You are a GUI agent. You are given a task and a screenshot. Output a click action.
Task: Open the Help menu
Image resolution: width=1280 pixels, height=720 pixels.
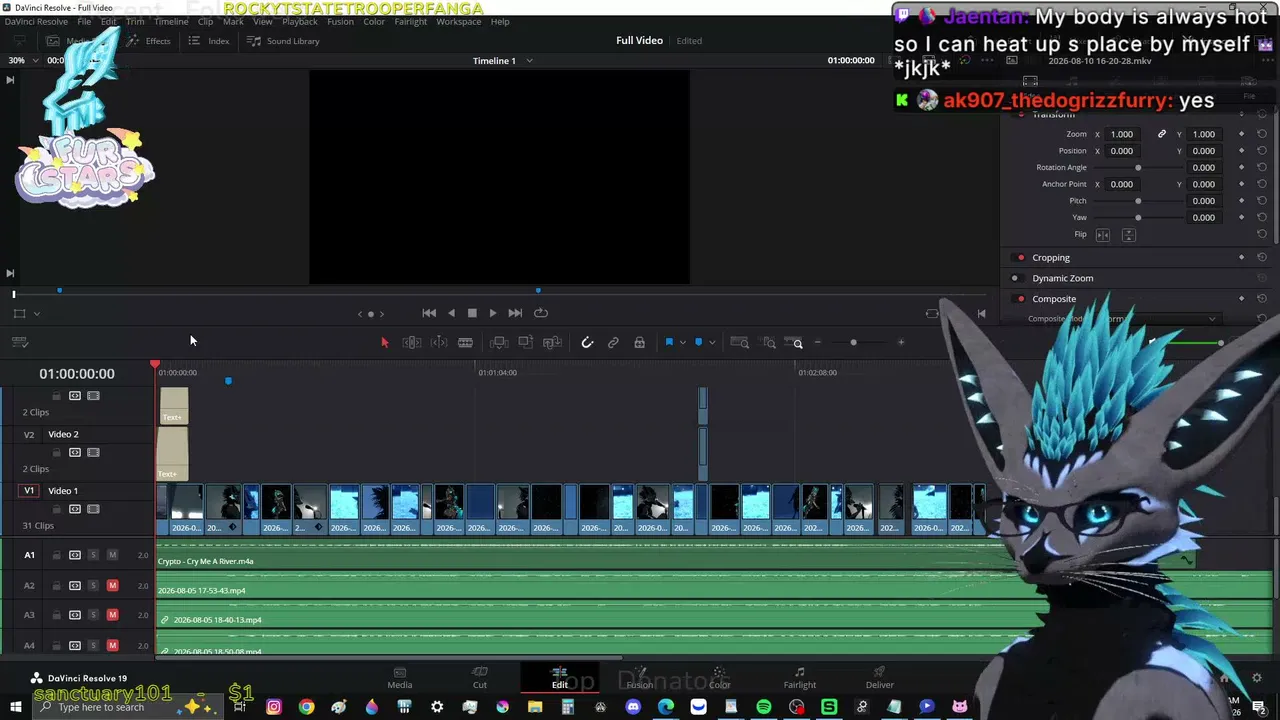tap(500, 21)
